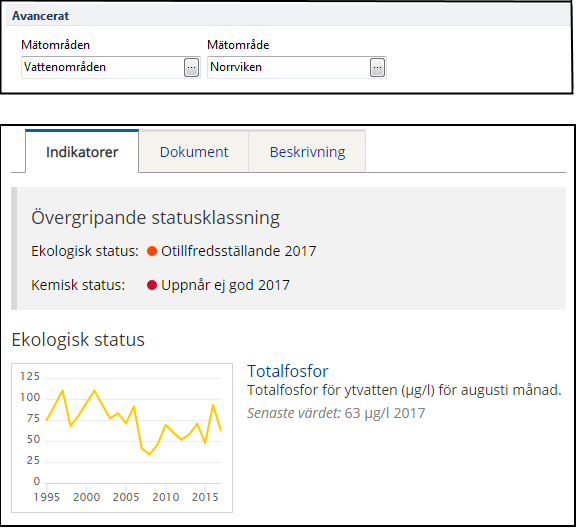Click the orange Ekologisk status indicator dot
The image size is (578, 530).
pos(152,251)
